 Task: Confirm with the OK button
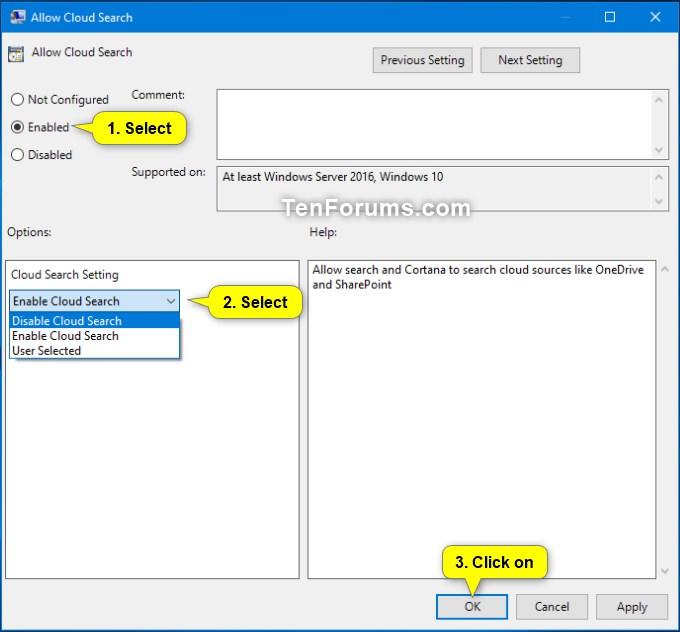click(x=472, y=606)
